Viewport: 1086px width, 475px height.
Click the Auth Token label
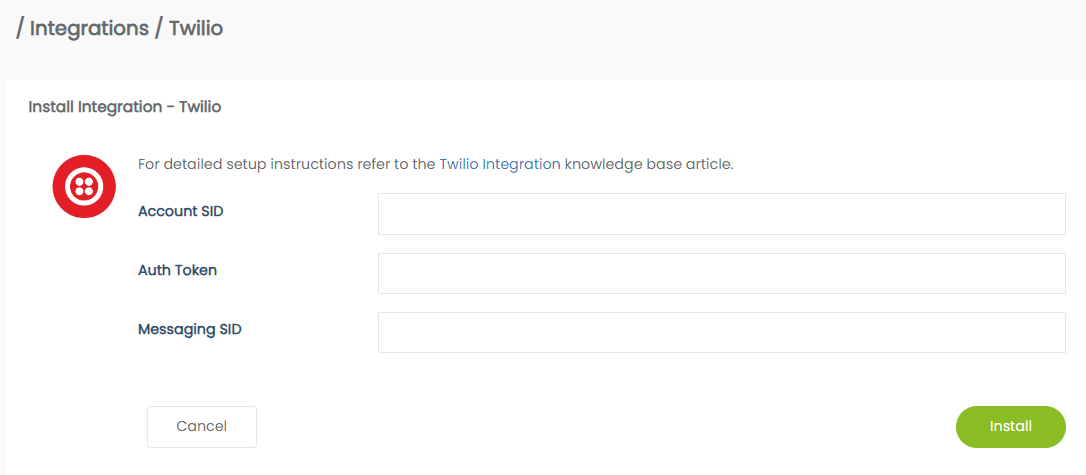[177, 270]
